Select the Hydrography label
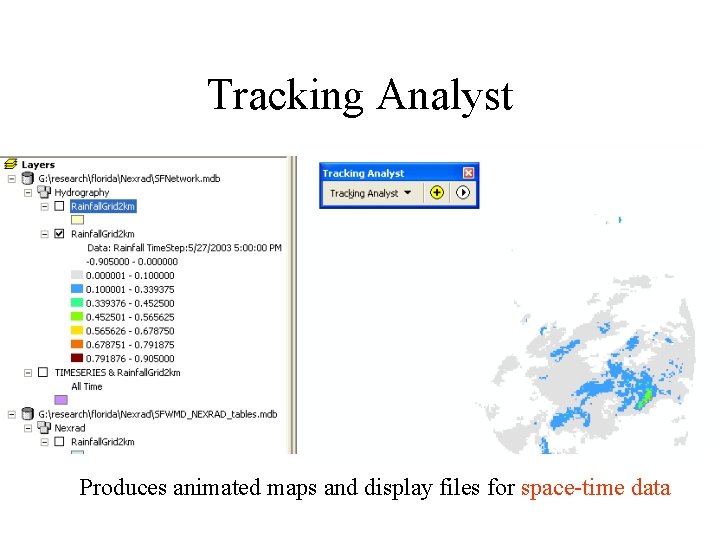The height and width of the screenshot is (540, 720). [82, 192]
